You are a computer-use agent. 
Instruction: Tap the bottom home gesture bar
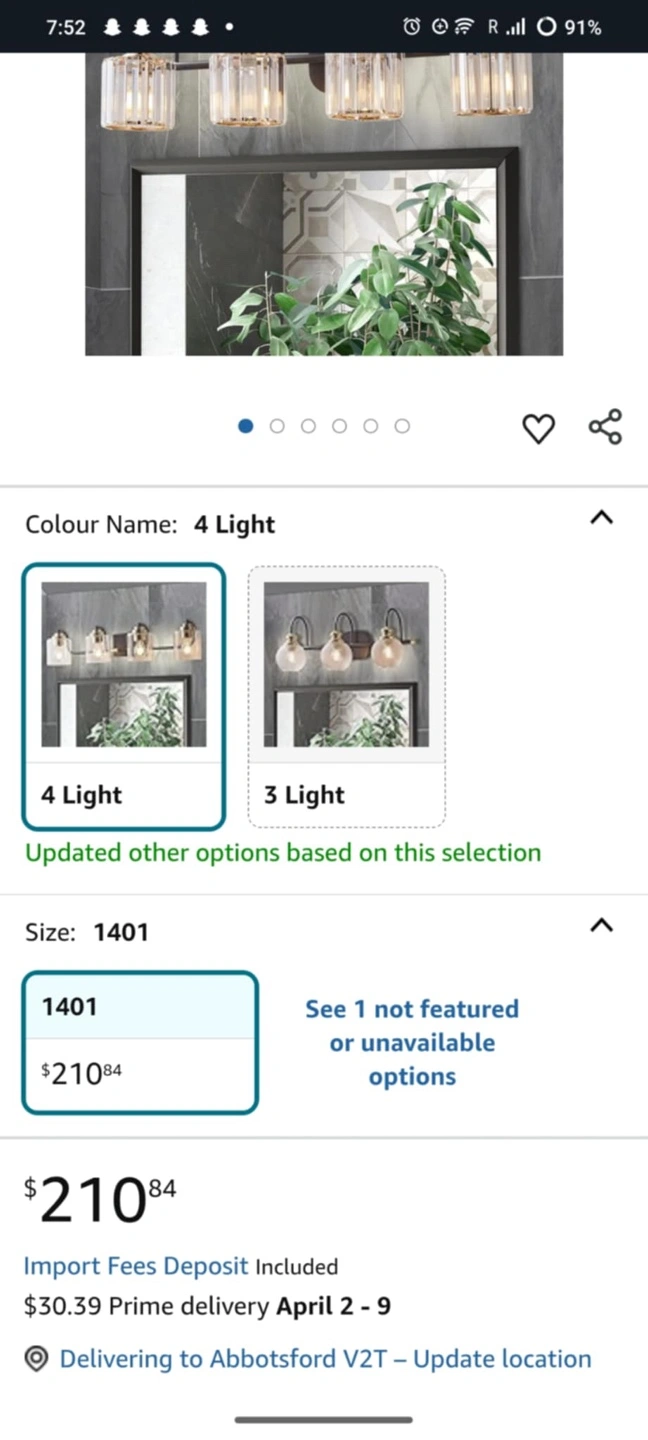324,1419
